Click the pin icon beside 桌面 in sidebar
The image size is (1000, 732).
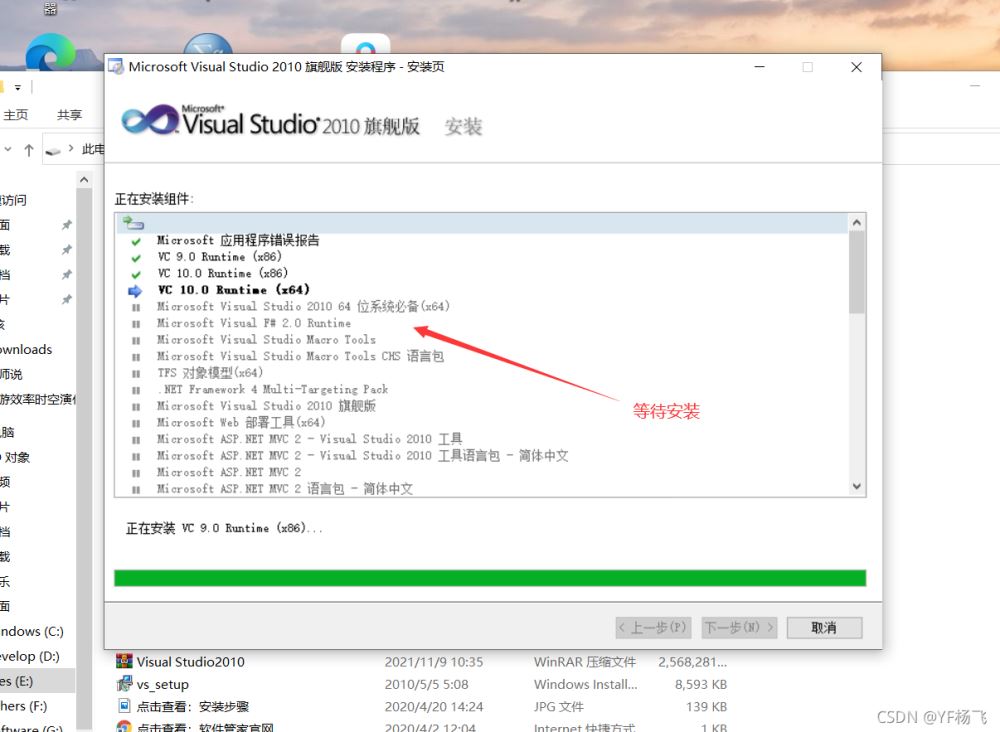click(66, 224)
